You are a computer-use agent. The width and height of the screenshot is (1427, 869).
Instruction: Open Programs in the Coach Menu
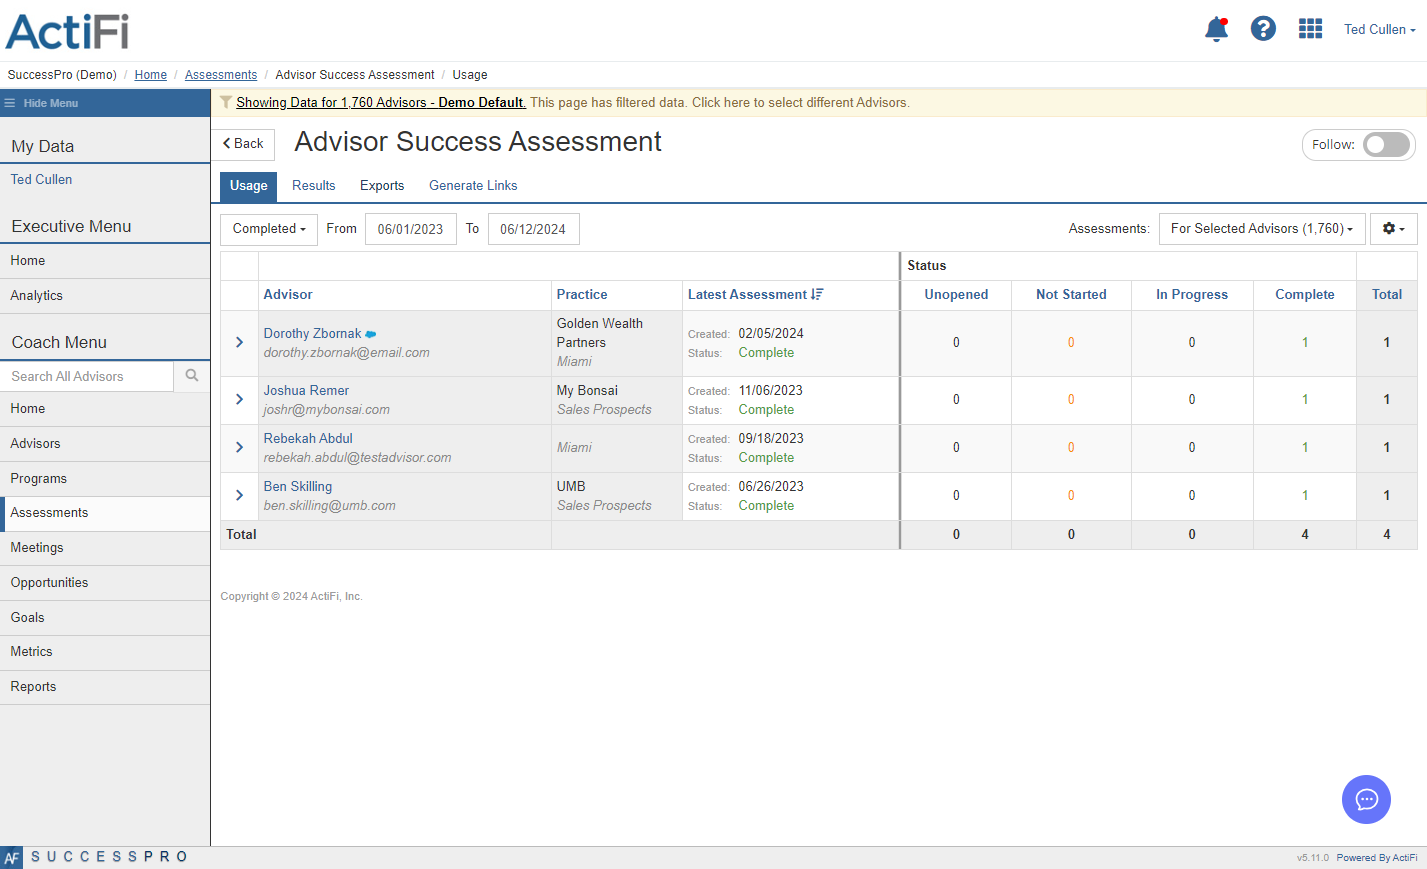[105, 479]
